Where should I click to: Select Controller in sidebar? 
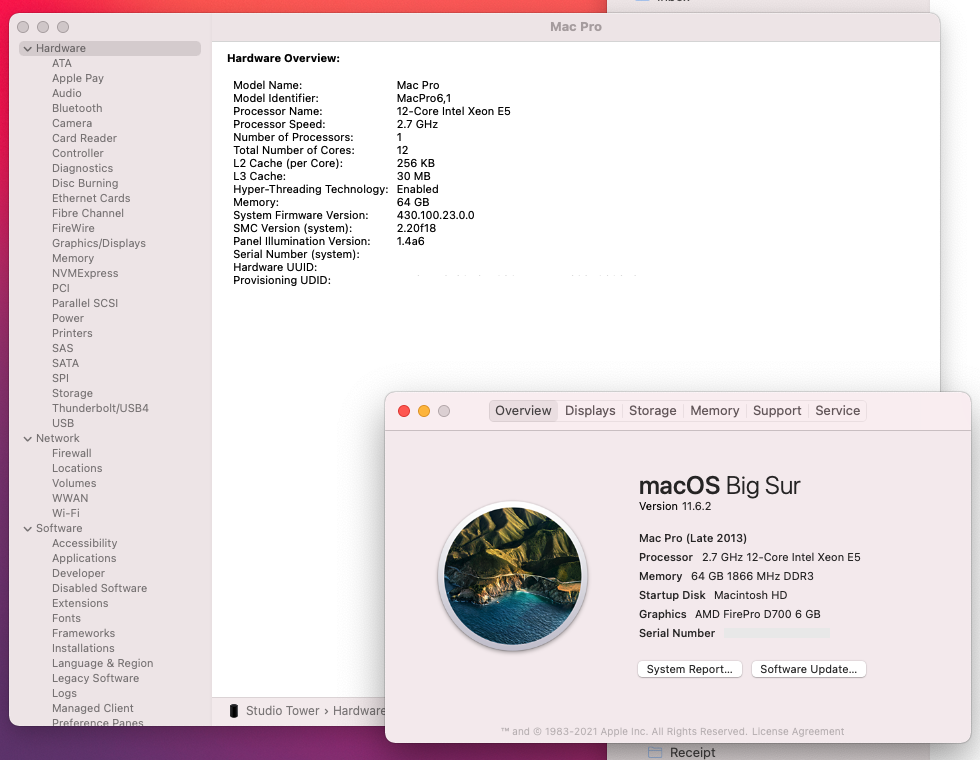tap(78, 153)
